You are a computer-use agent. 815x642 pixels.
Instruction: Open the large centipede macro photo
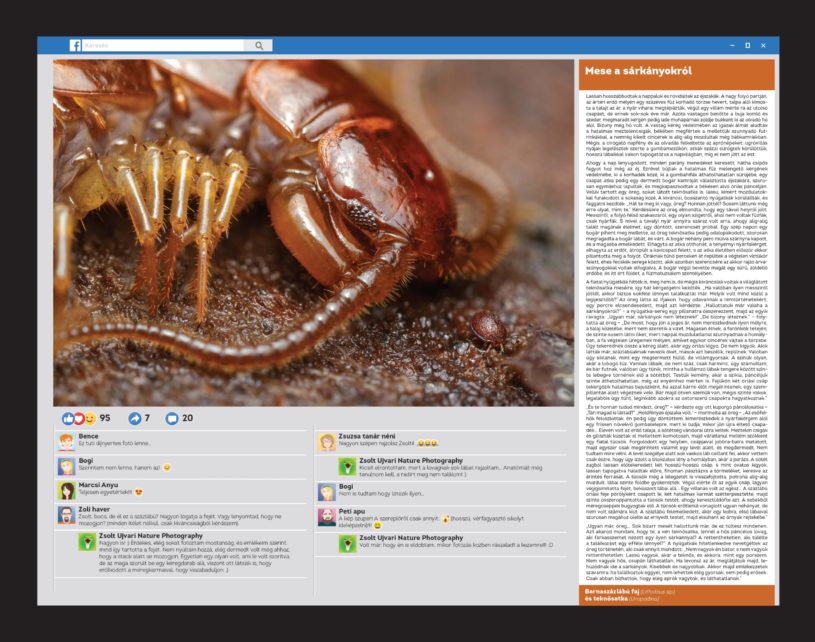point(313,218)
